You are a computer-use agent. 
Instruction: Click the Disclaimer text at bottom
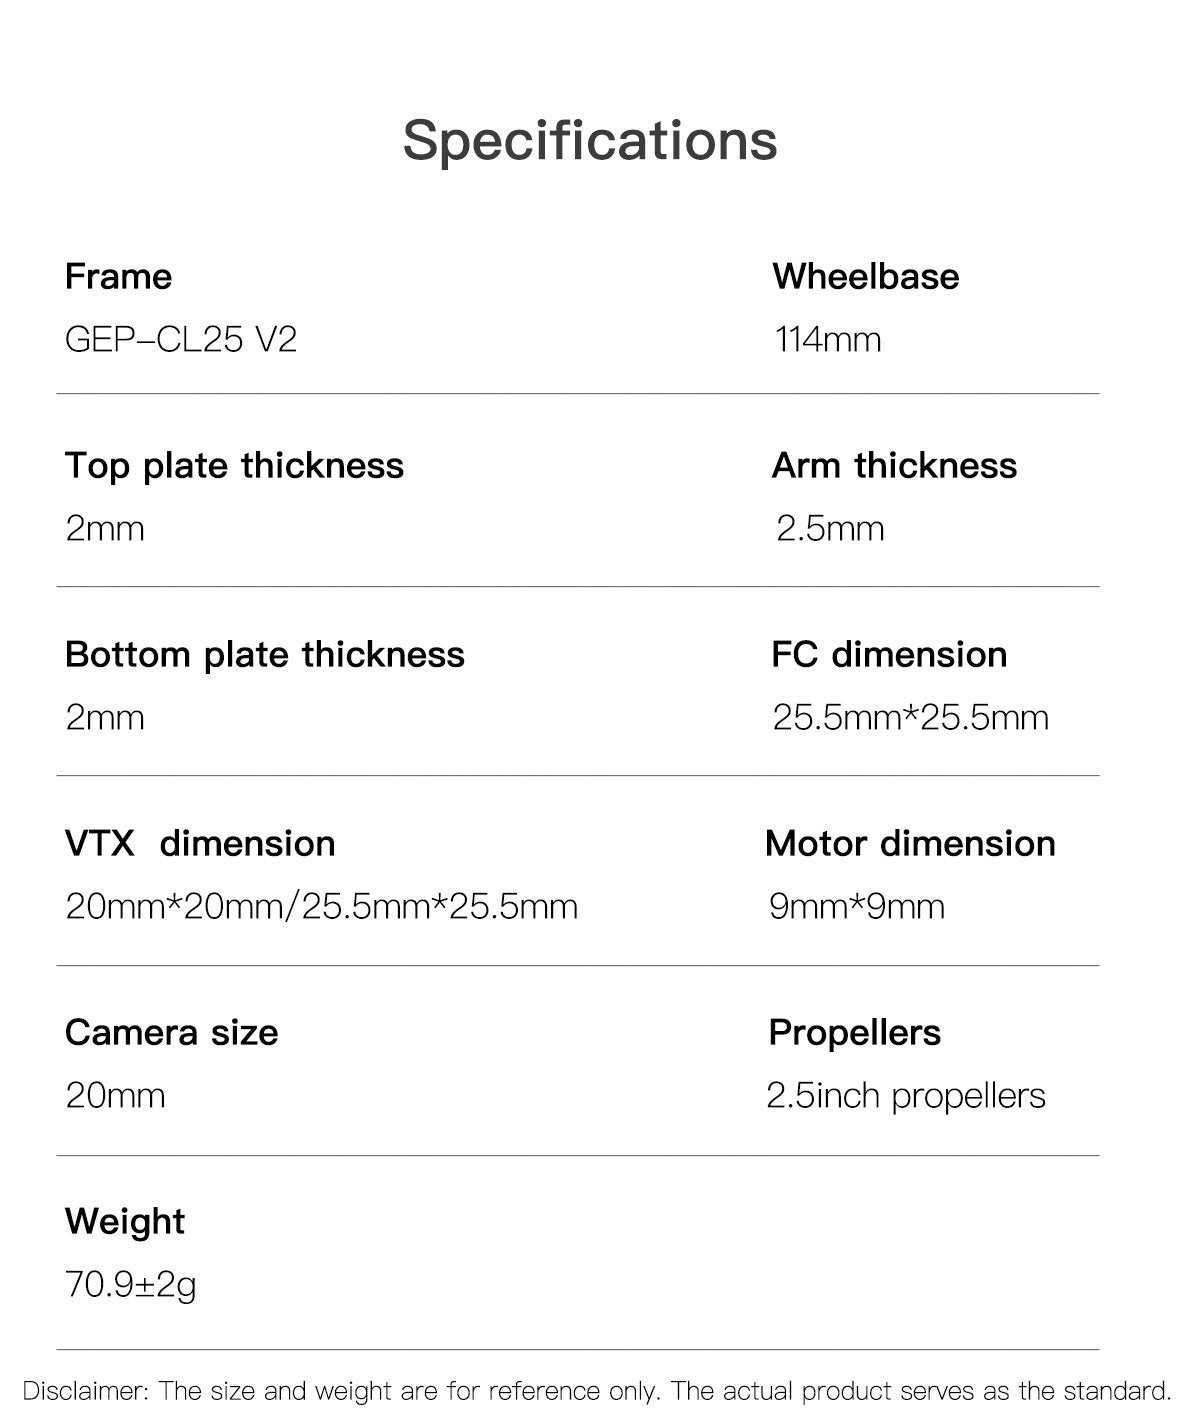597,1391
